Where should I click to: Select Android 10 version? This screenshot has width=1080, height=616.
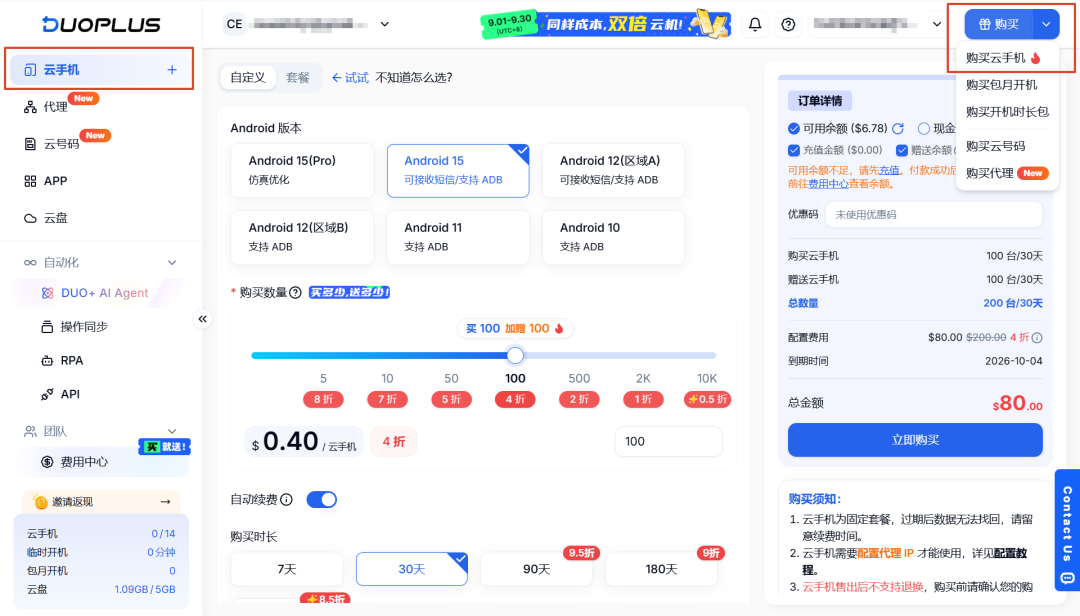click(614, 237)
